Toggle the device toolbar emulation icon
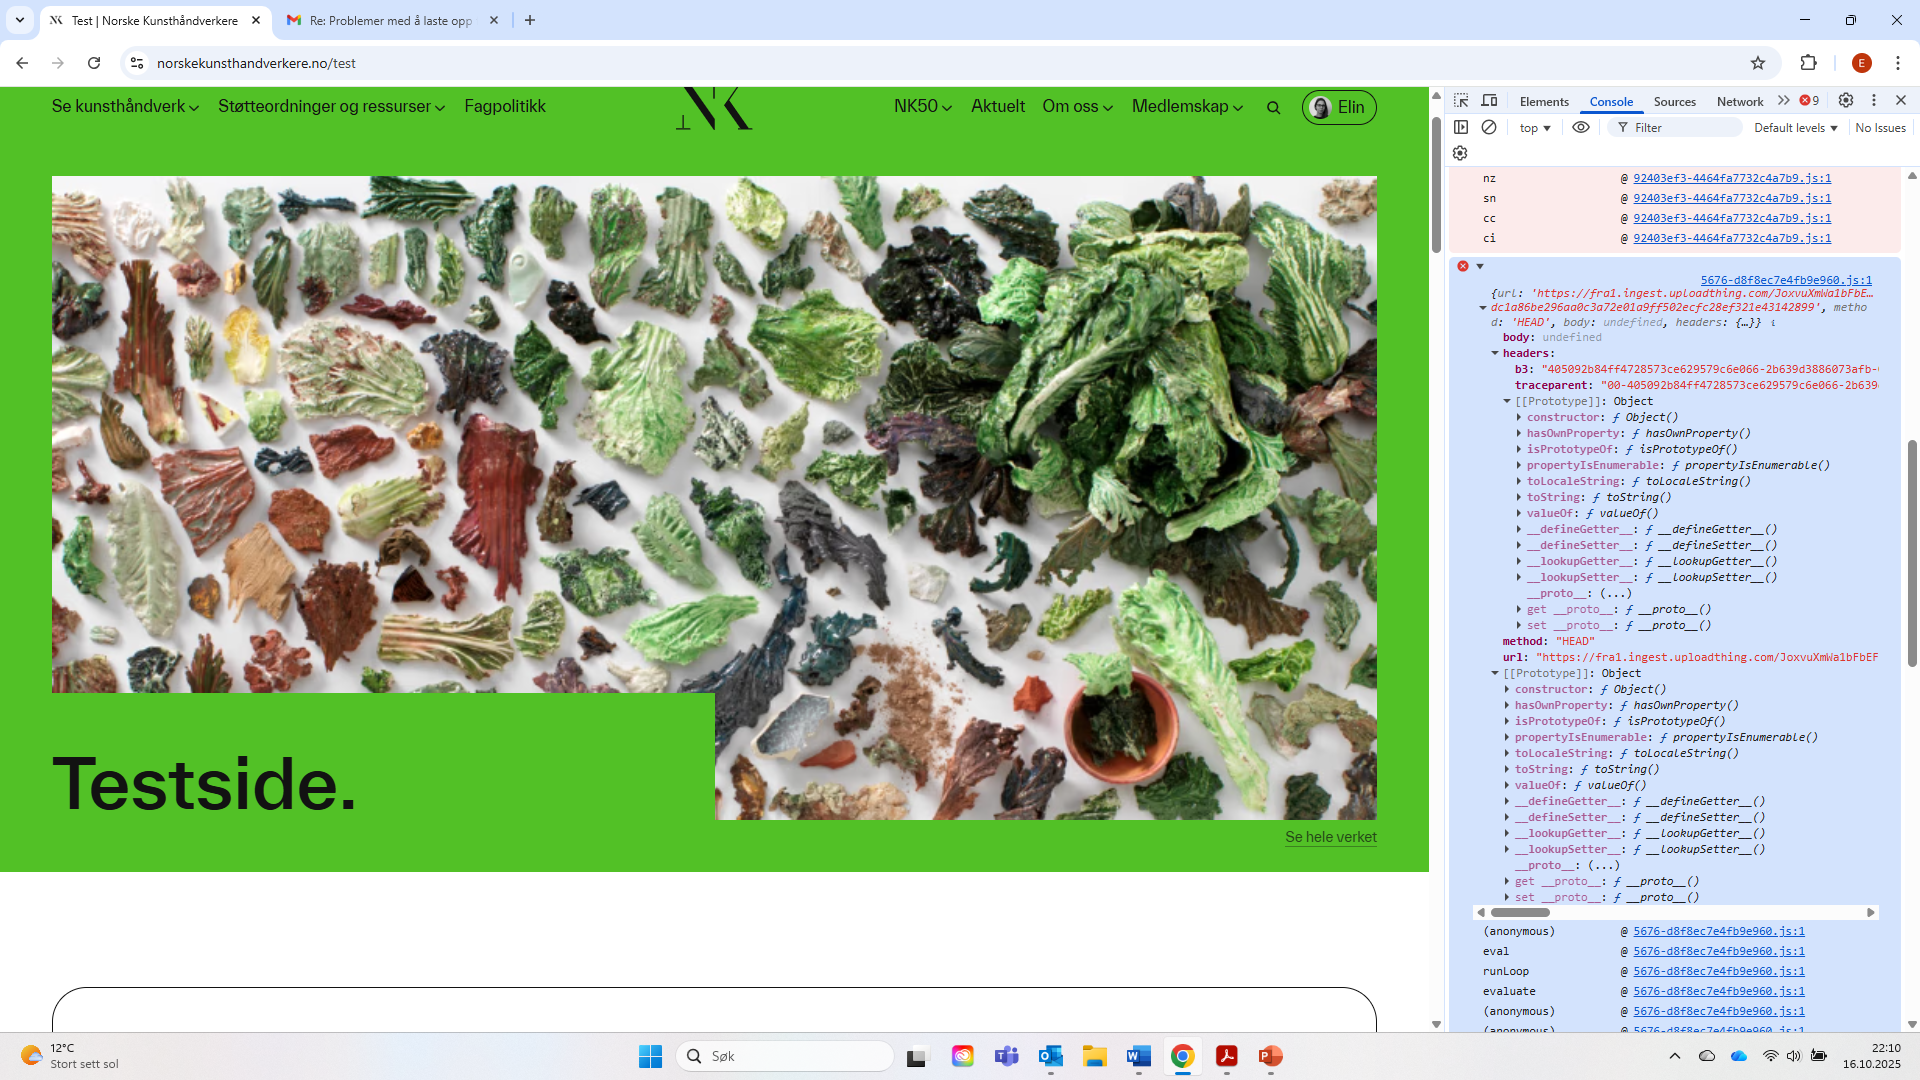 pos(1489,101)
